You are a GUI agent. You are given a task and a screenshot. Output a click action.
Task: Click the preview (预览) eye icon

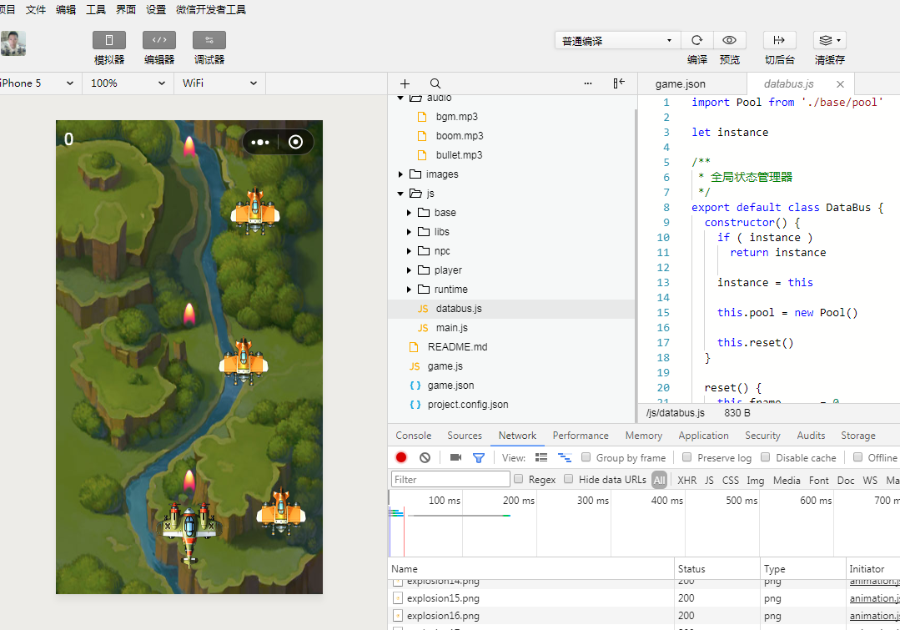point(729,40)
